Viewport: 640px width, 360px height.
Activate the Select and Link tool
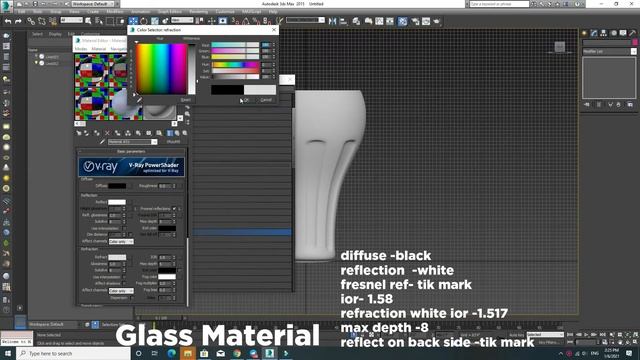31,21
